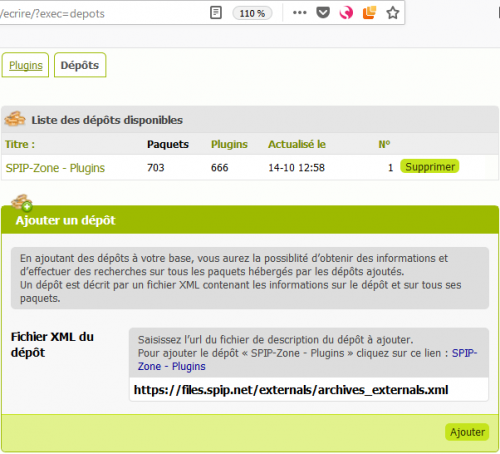Click the depot icon beside list title
Viewport: 500px width, 454px height.
[x=15, y=119]
